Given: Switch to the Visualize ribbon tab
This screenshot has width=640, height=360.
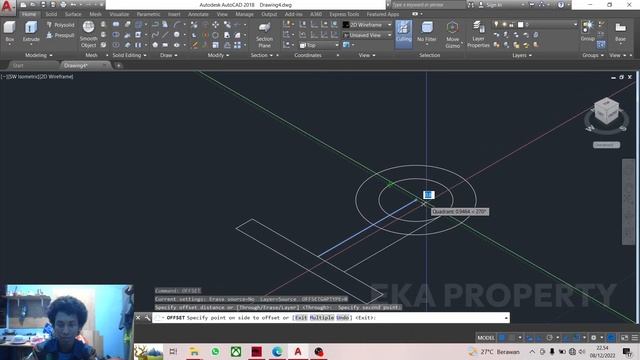Looking at the screenshot, I should tap(119, 14).
